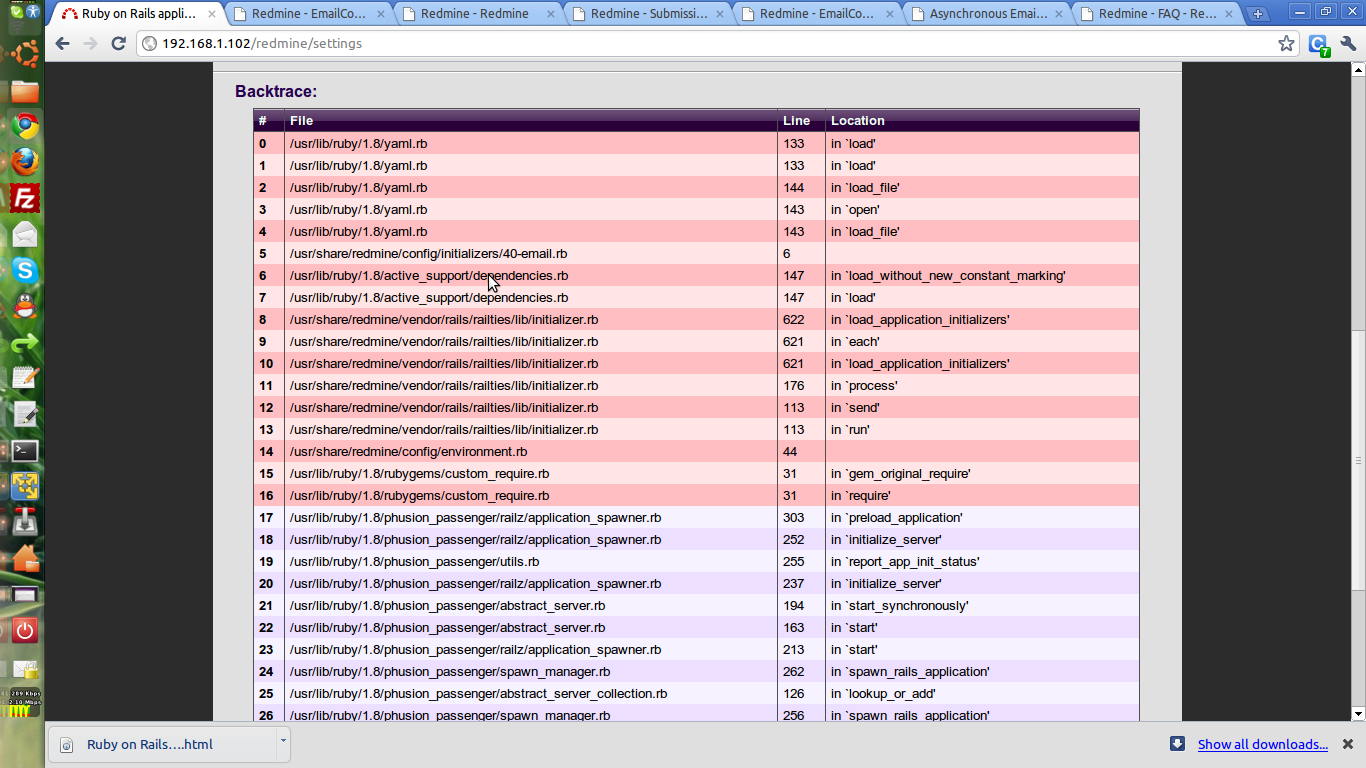This screenshot has height=768, width=1366.
Task: Open Chrome wrench settings menu
Action: point(1348,44)
